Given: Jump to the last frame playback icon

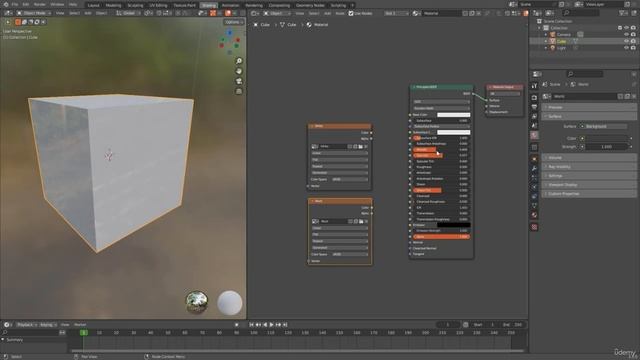Looking at the screenshot, I should [x=285, y=325].
